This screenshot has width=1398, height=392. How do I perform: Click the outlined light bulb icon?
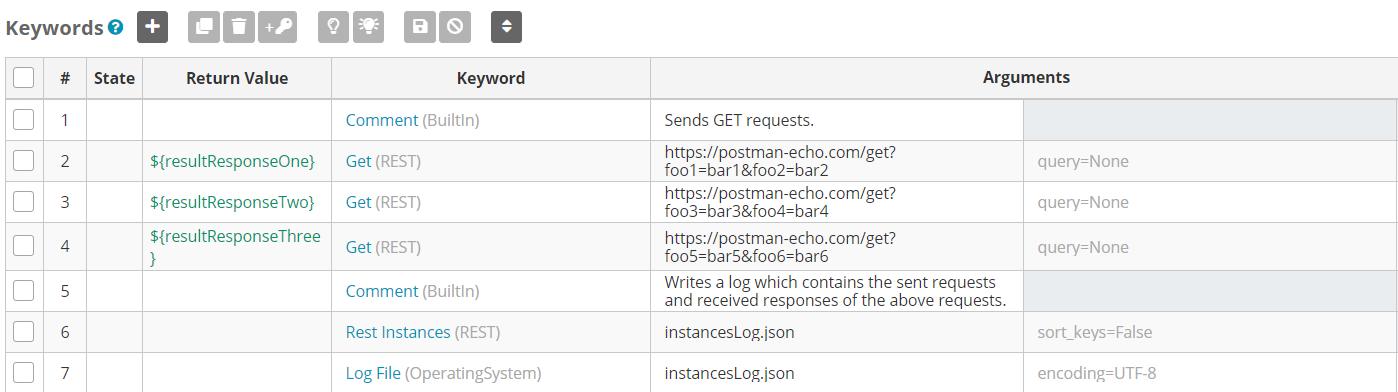(334, 27)
